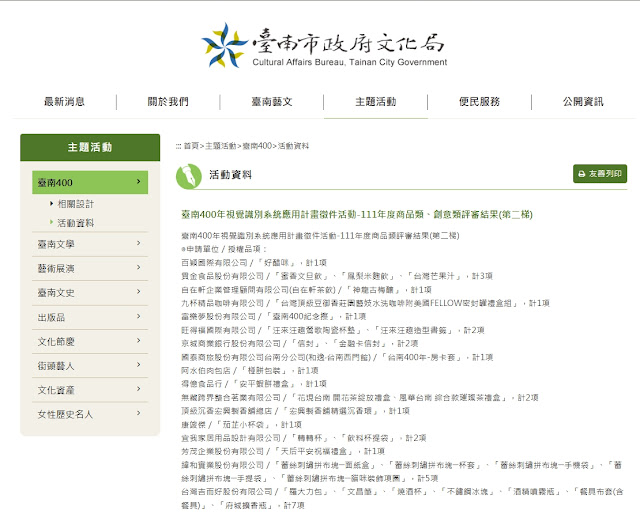This screenshot has width=640, height=521.
Task: Open the 主題活動 menu
Action: tap(376, 102)
